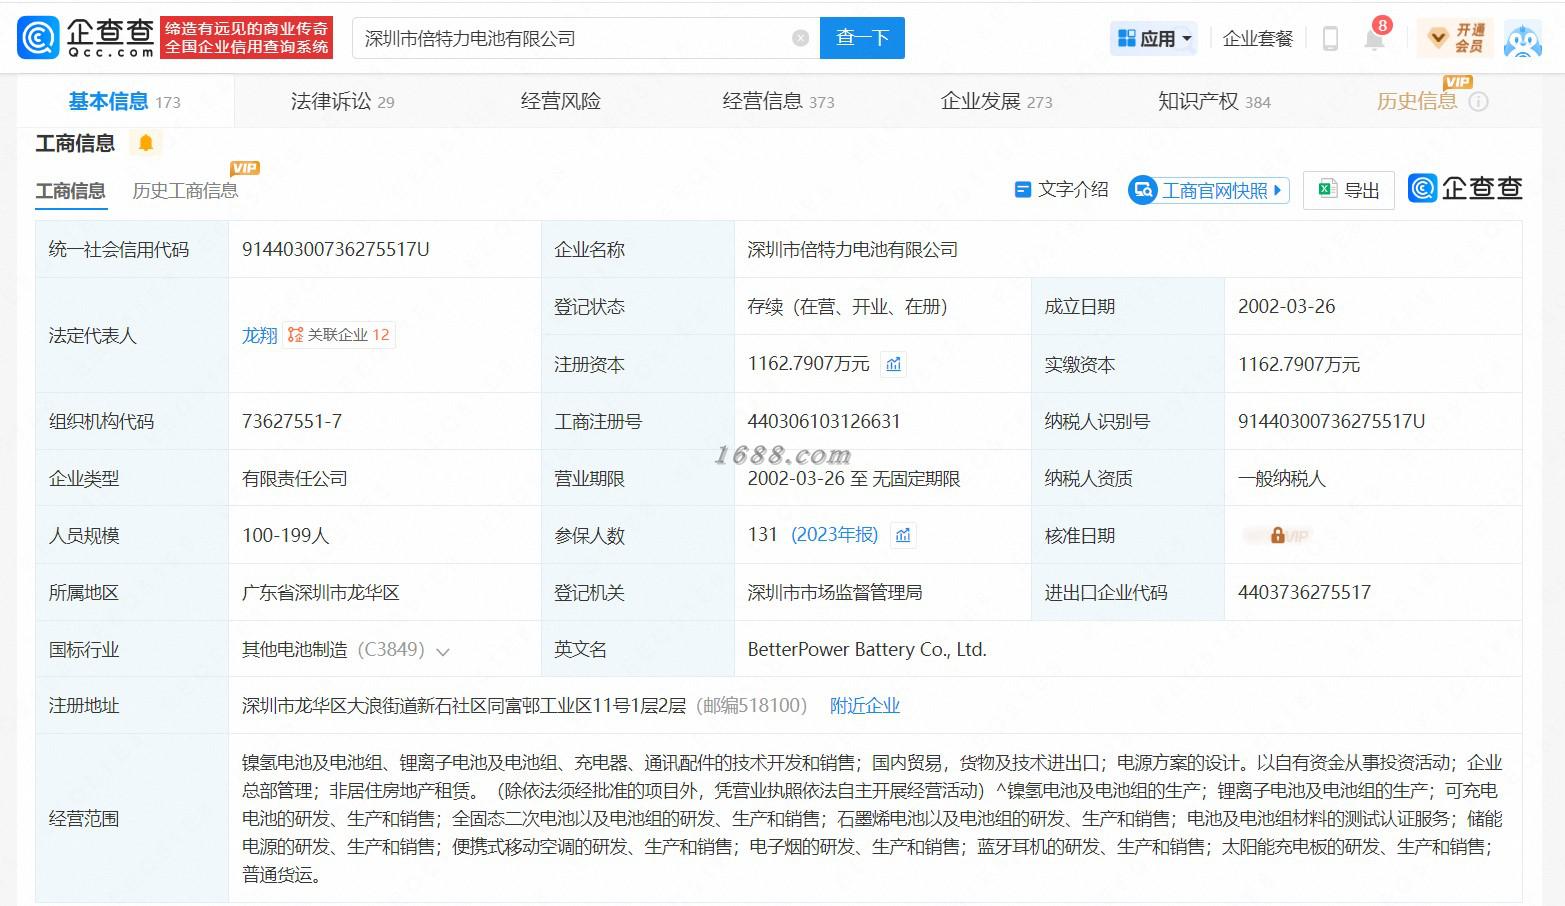Screen dimensions: 1565x906
Task: Select the registered address text
Action: pos(464,706)
